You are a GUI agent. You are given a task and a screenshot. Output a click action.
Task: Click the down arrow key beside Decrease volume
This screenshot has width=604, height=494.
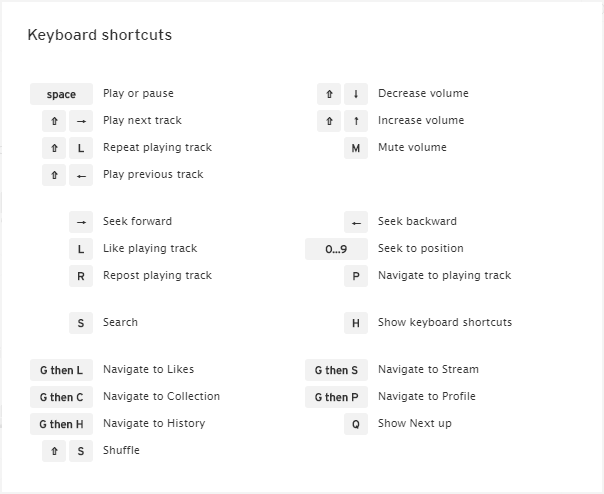[356, 94]
